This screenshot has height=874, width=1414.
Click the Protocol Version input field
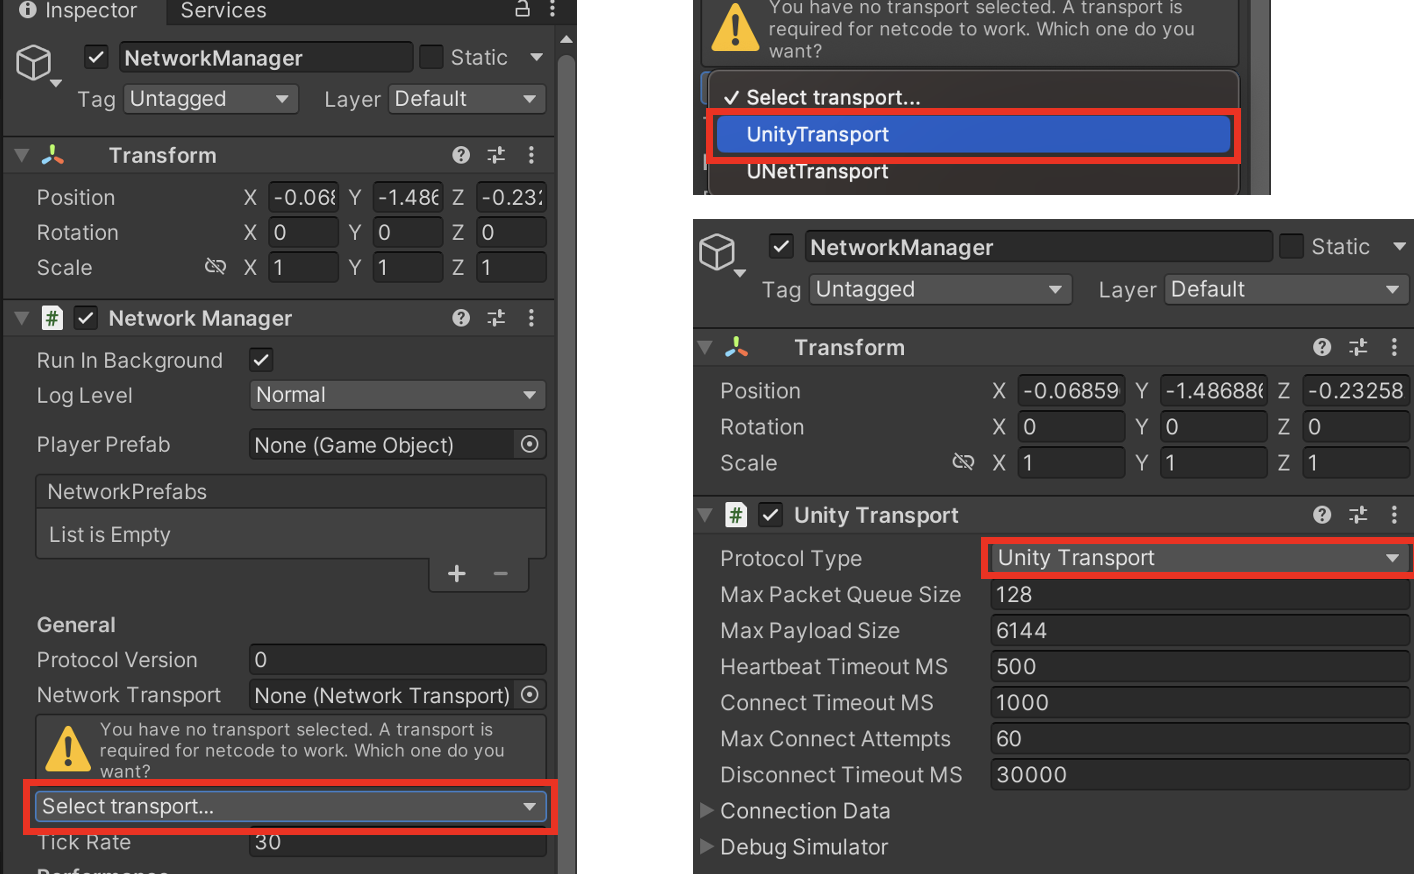[x=397, y=659]
